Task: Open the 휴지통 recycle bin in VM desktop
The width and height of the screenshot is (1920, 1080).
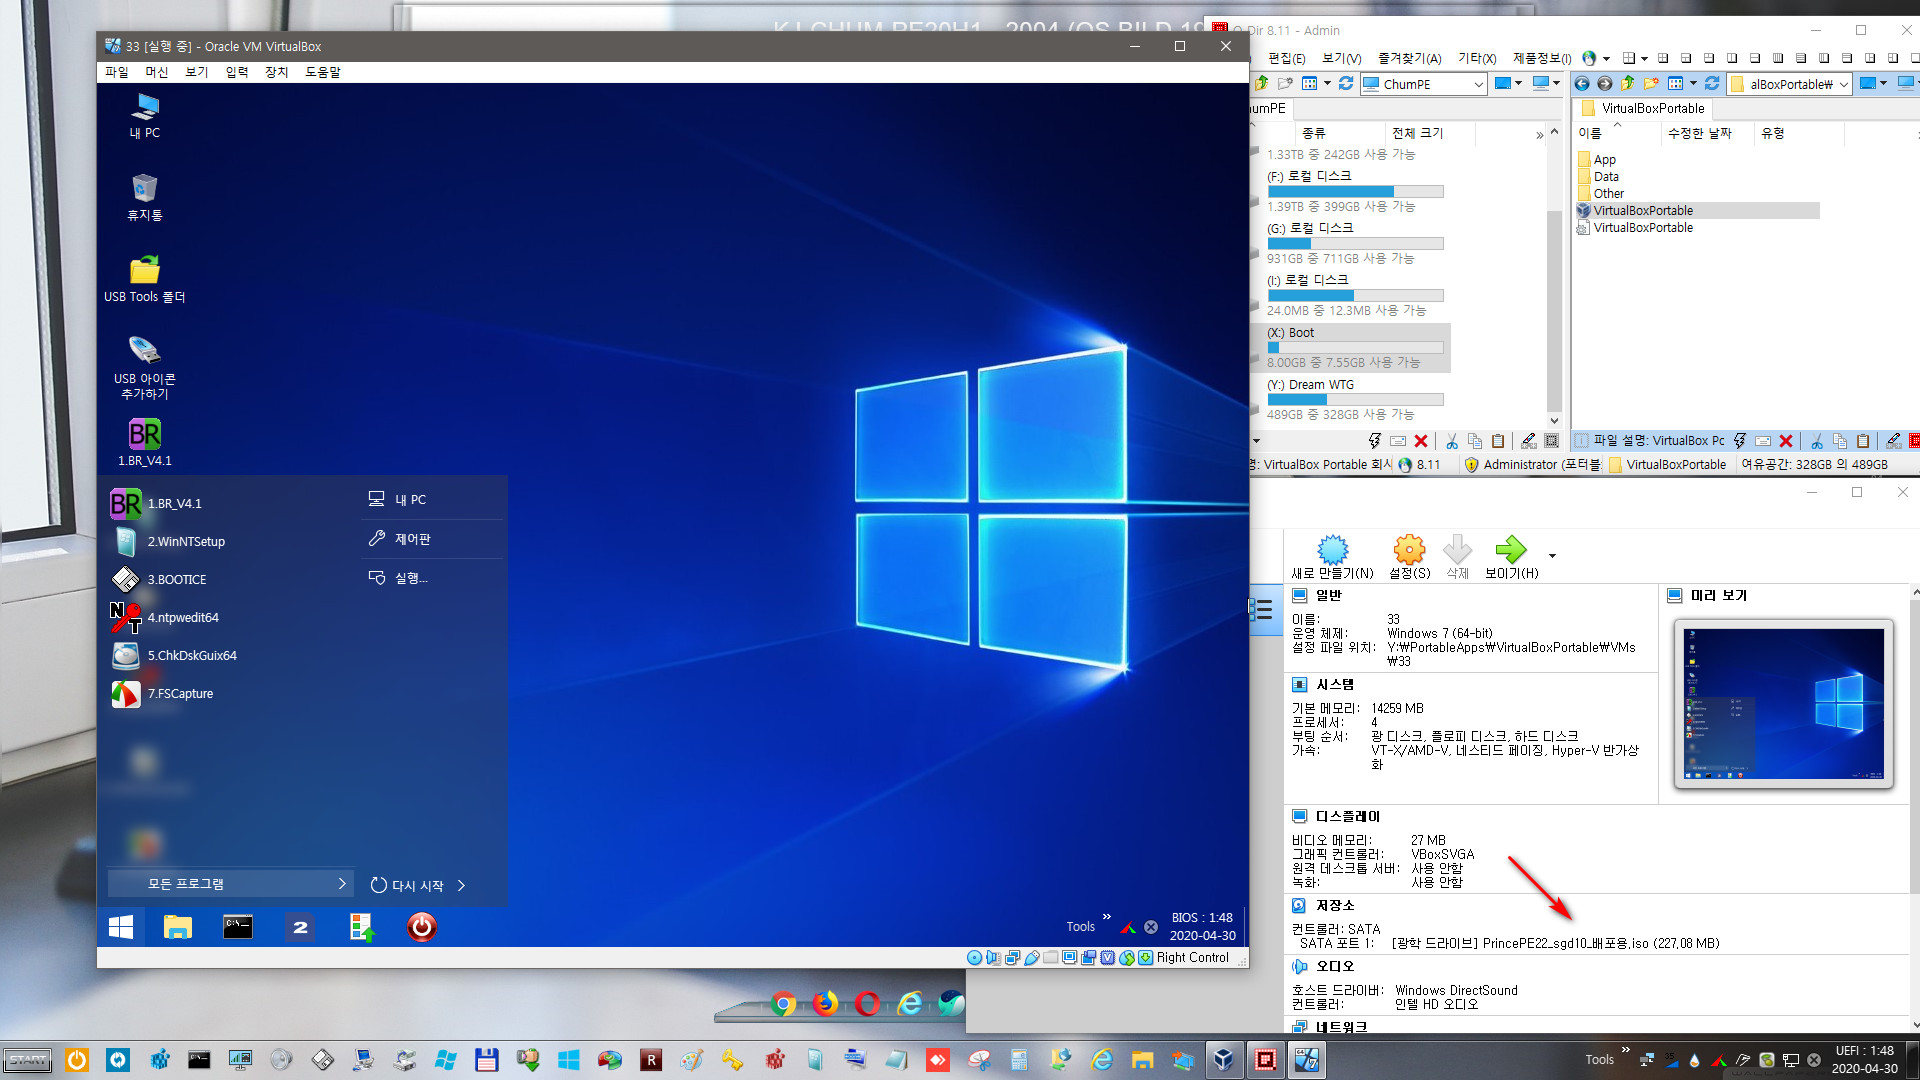Action: (145, 197)
